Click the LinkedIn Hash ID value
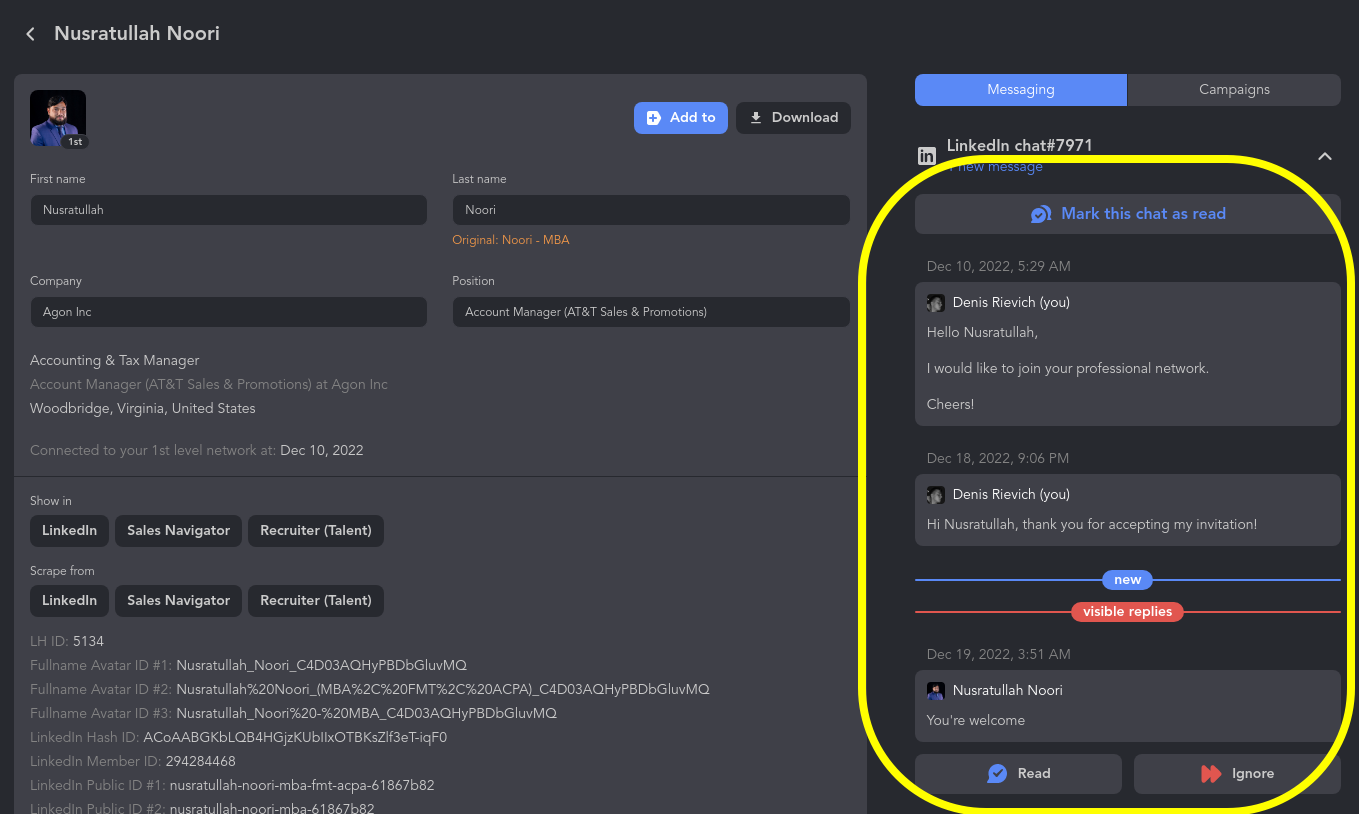 [295, 738]
